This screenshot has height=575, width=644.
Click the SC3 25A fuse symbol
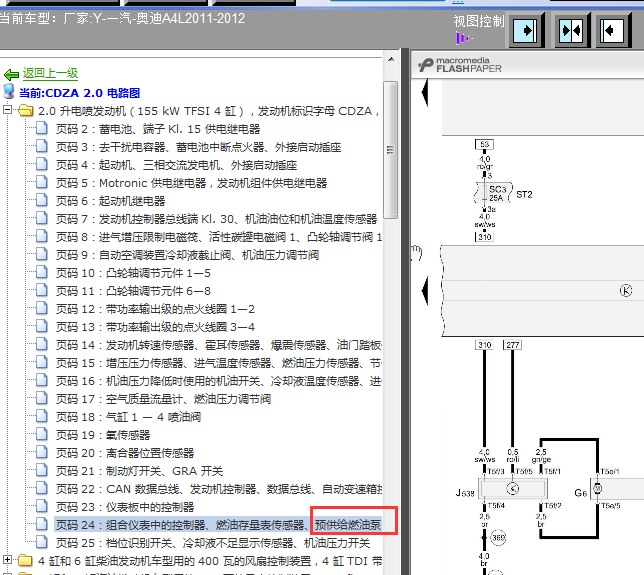coord(493,193)
